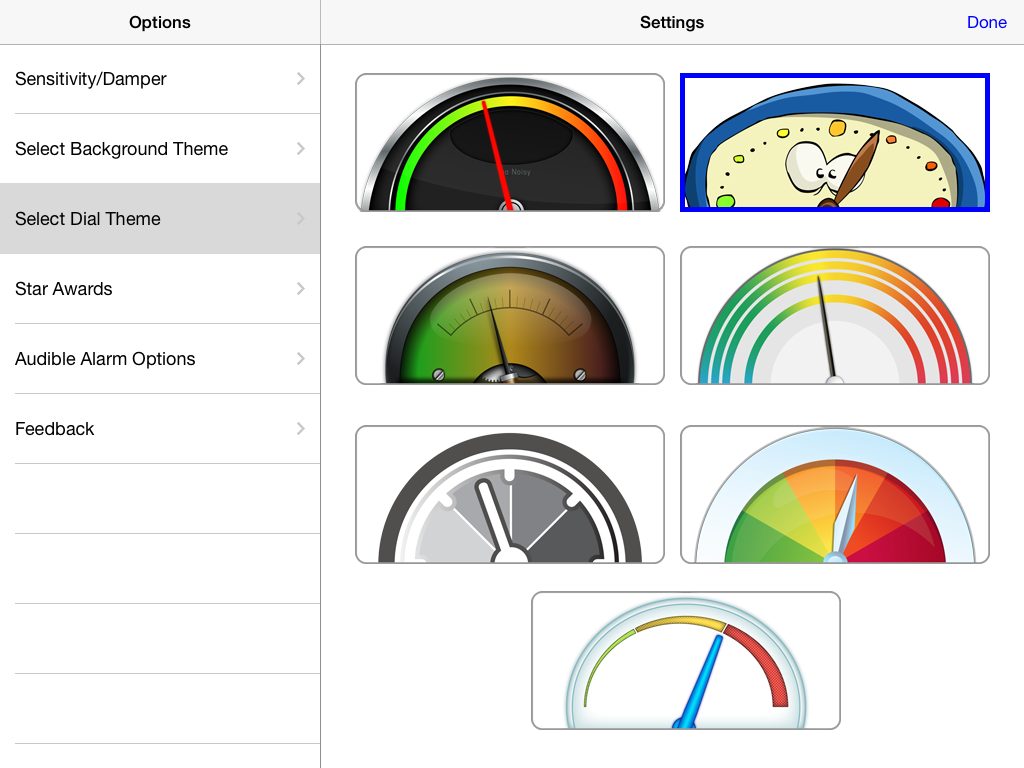Select the light blue faceted color wheel dial
The image size is (1024, 768).
pos(835,494)
